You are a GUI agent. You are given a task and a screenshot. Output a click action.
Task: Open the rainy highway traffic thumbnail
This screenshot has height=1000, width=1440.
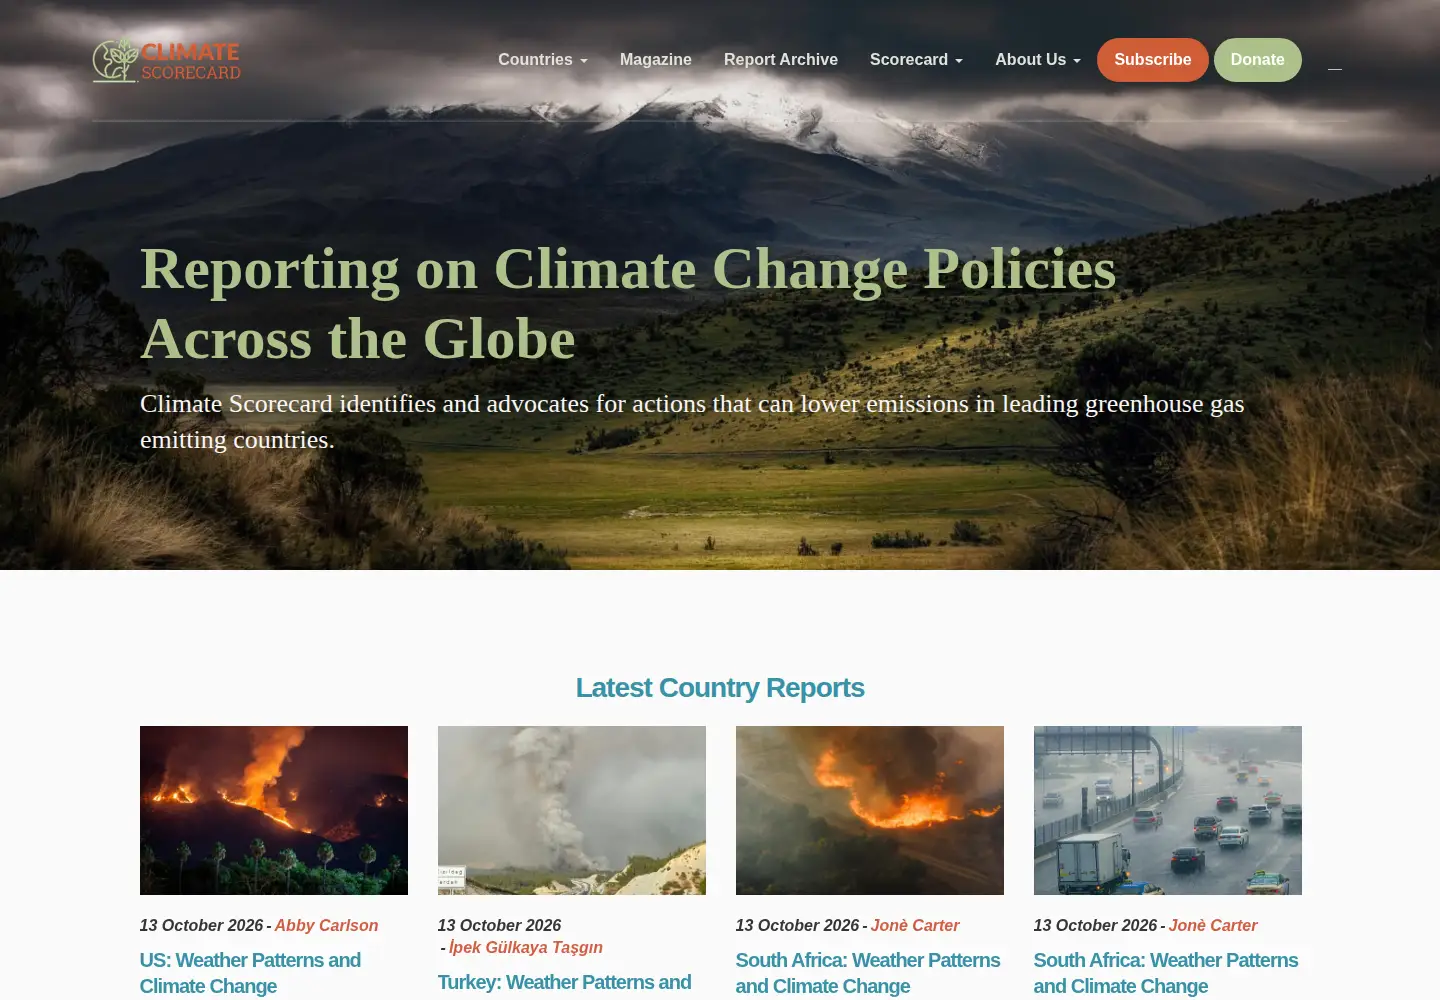(1168, 810)
